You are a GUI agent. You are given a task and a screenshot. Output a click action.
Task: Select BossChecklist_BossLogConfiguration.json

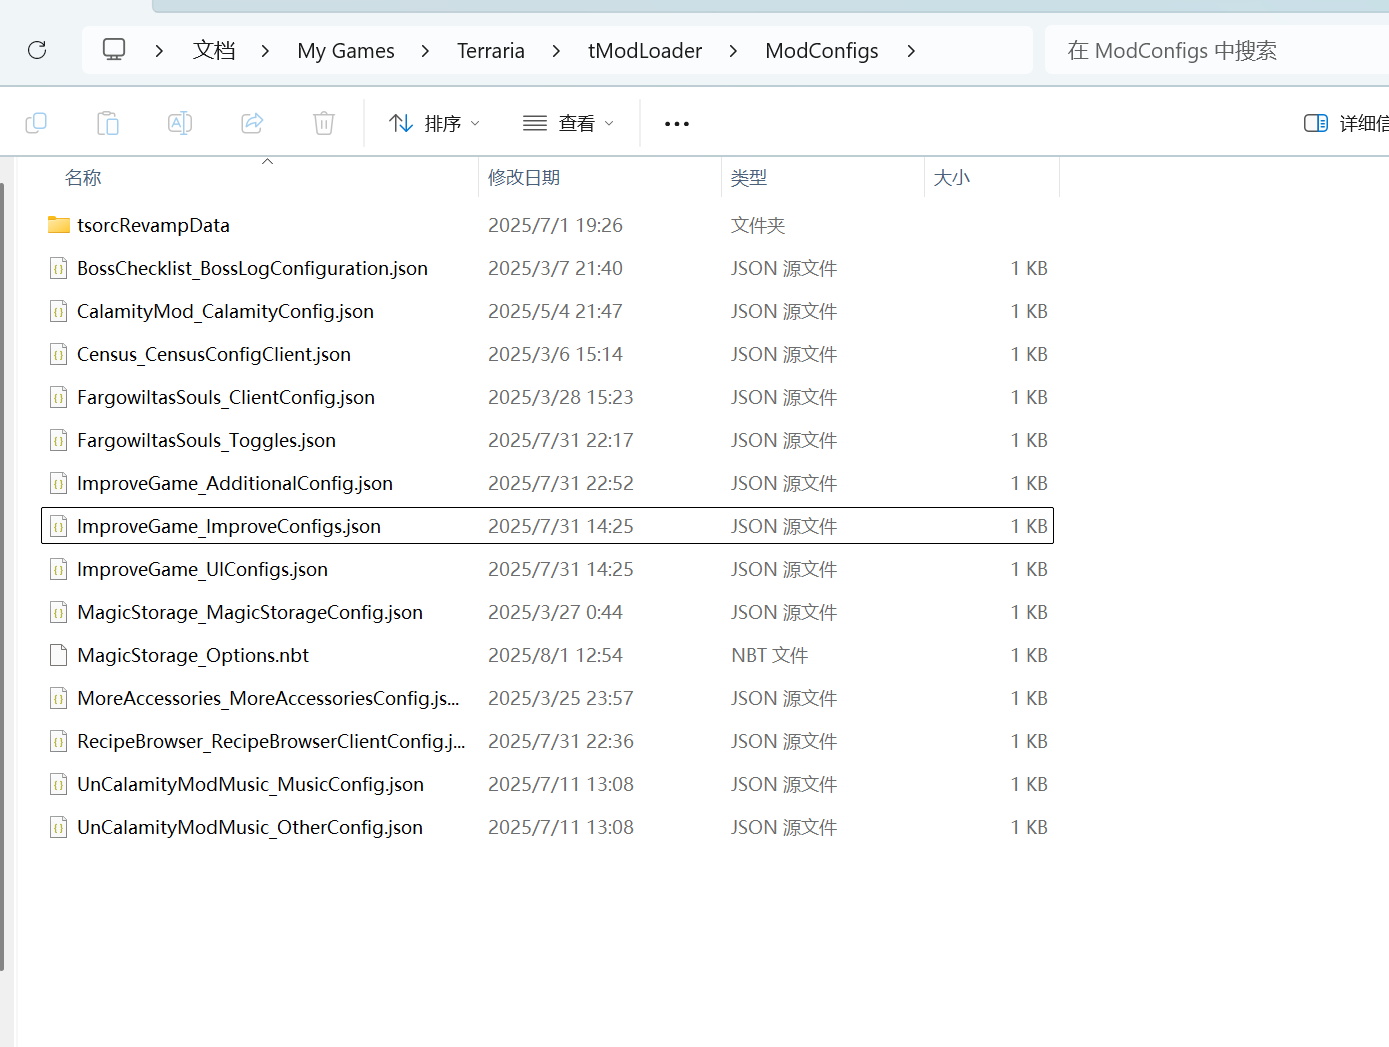coord(252,268)
